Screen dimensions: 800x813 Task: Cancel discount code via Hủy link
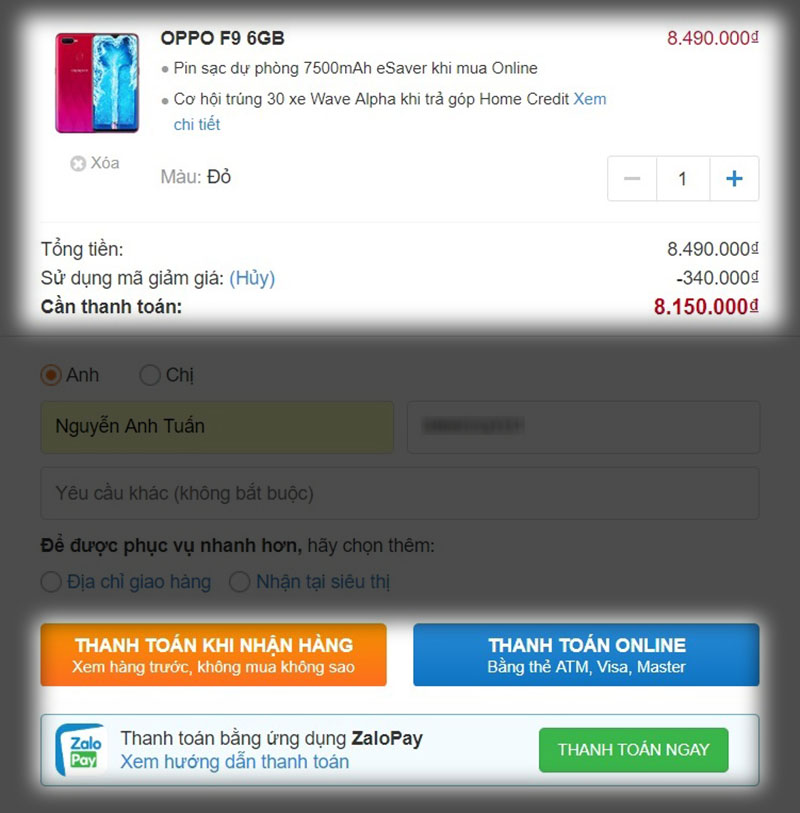tap(252, 278)
